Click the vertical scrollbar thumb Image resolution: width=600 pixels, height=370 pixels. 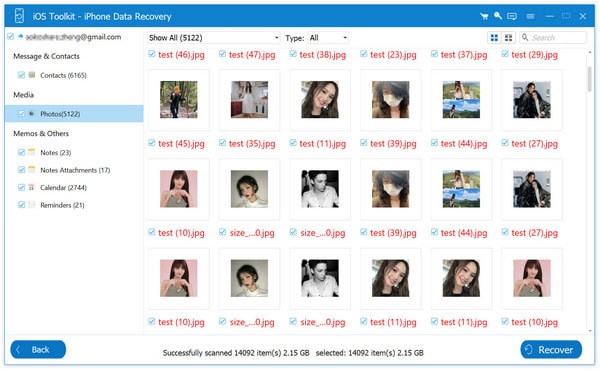click(590, 79)
